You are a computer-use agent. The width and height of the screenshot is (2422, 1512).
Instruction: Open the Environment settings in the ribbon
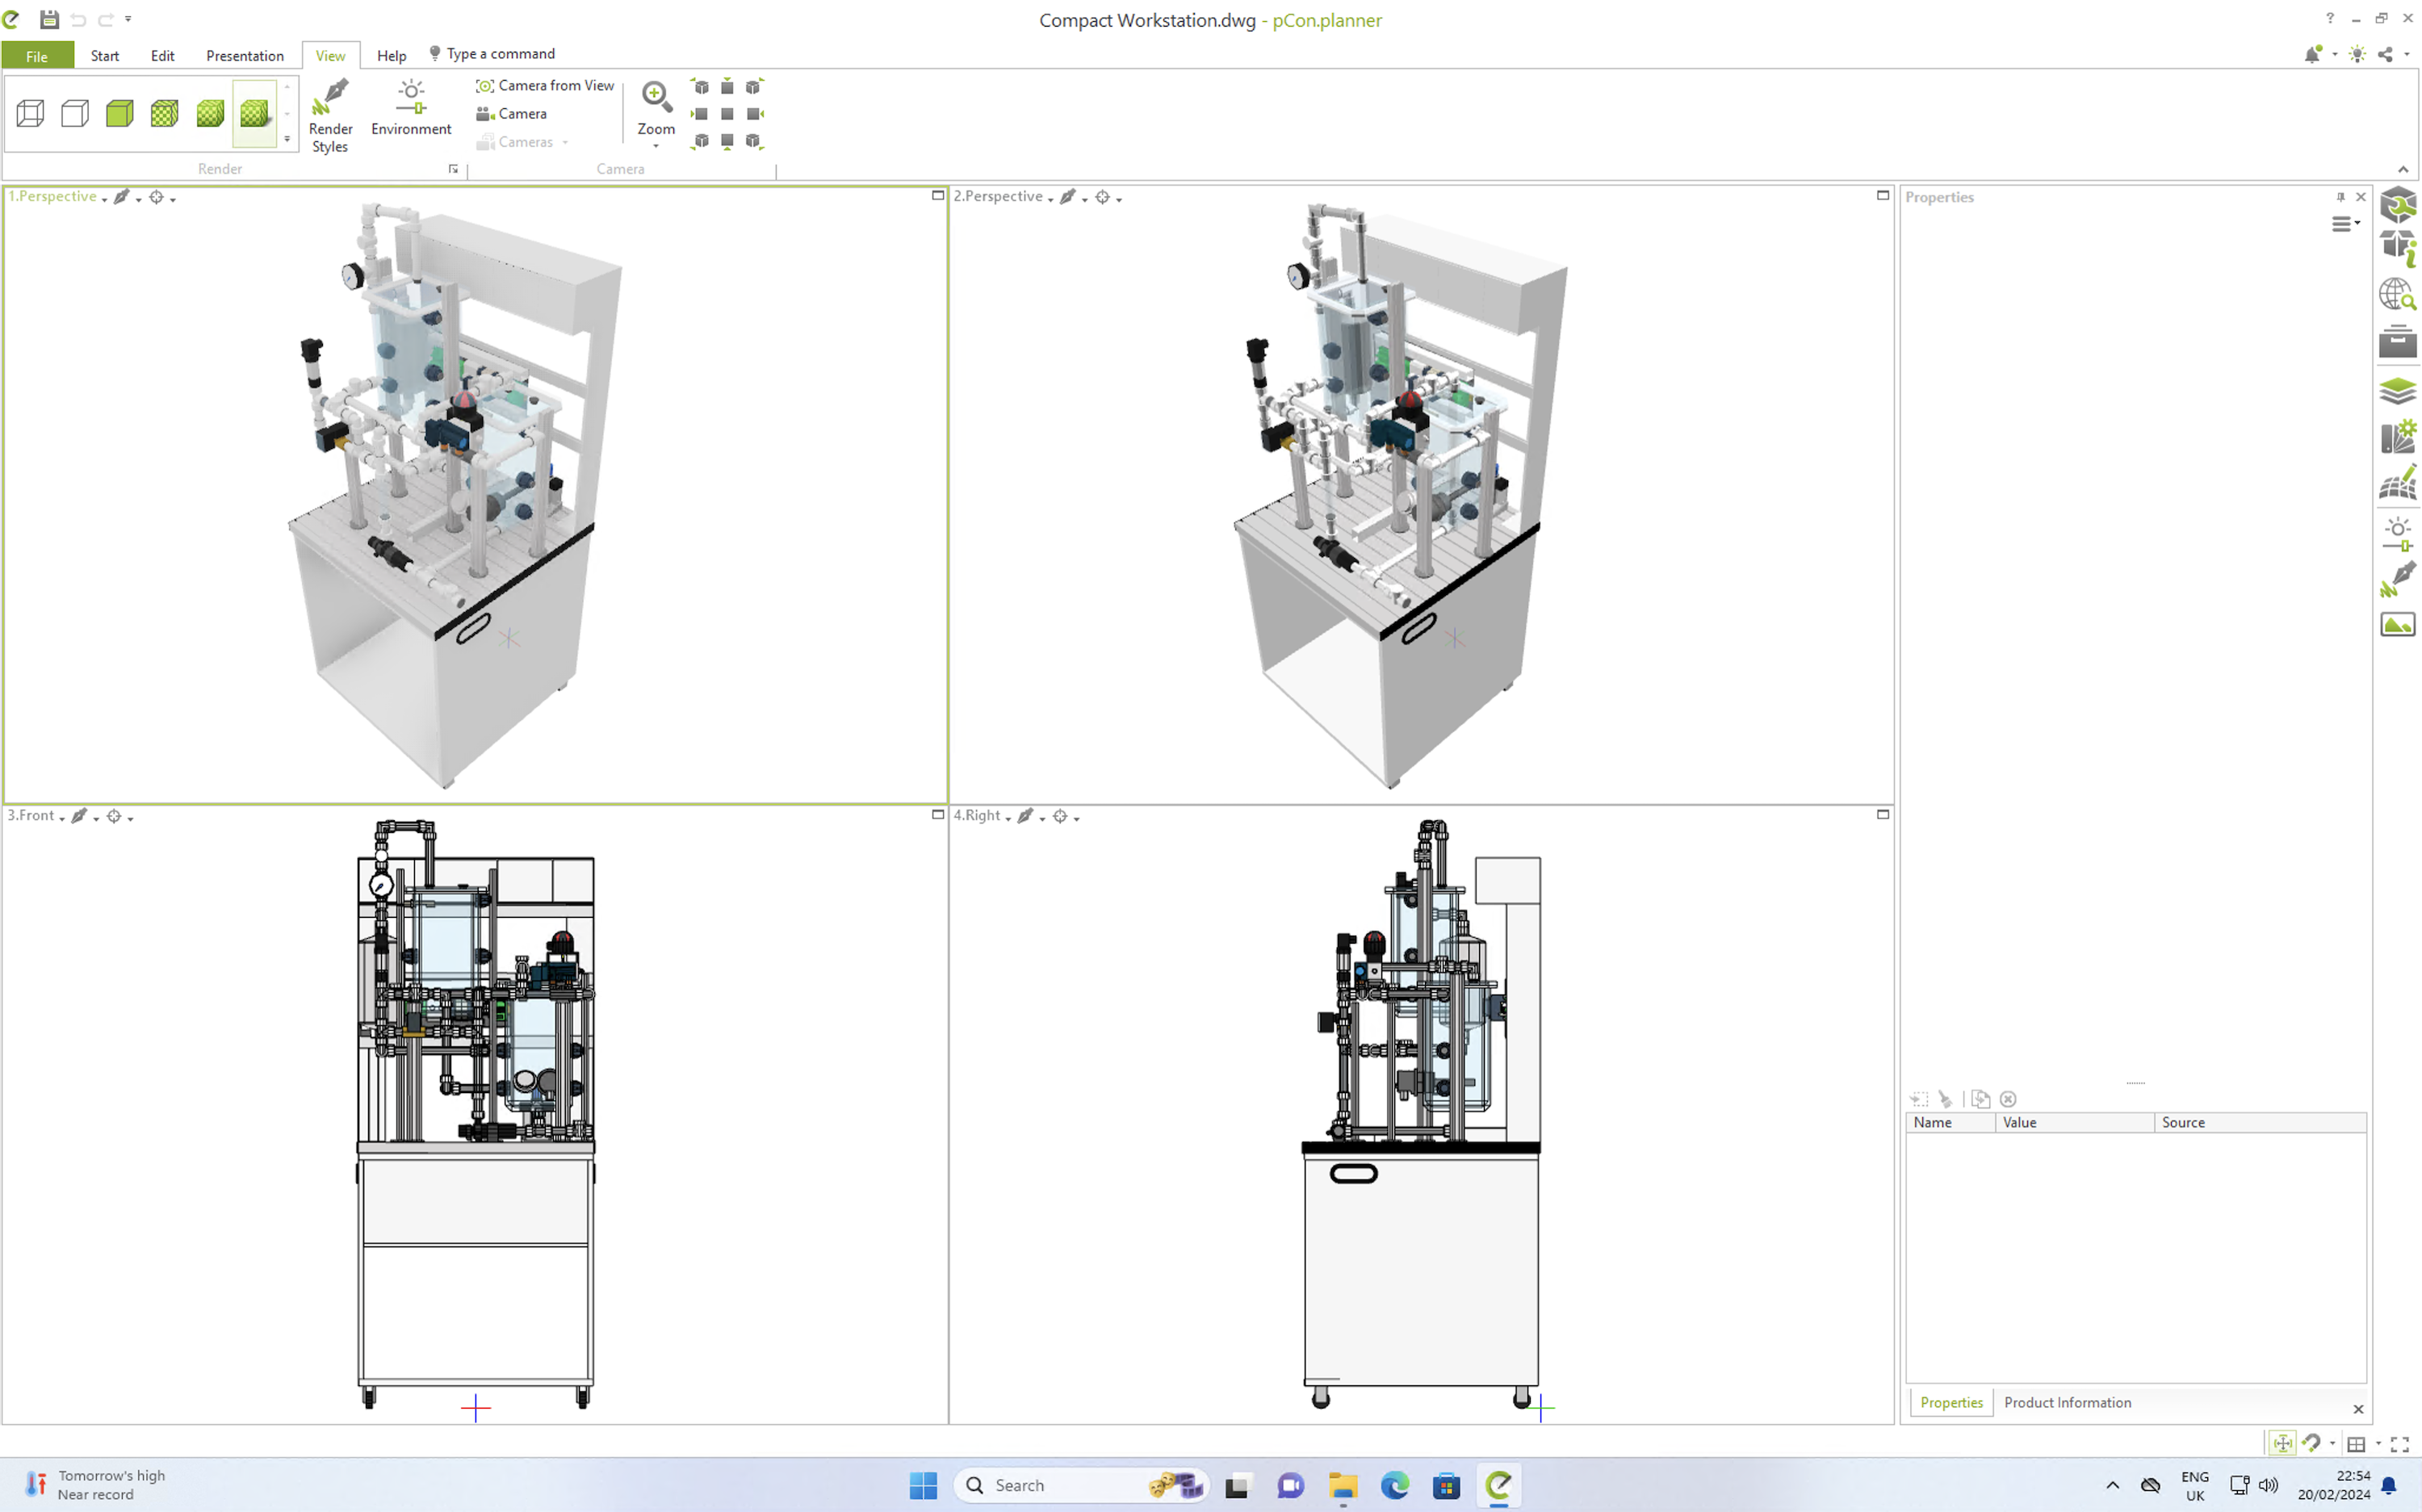[411, 109]
